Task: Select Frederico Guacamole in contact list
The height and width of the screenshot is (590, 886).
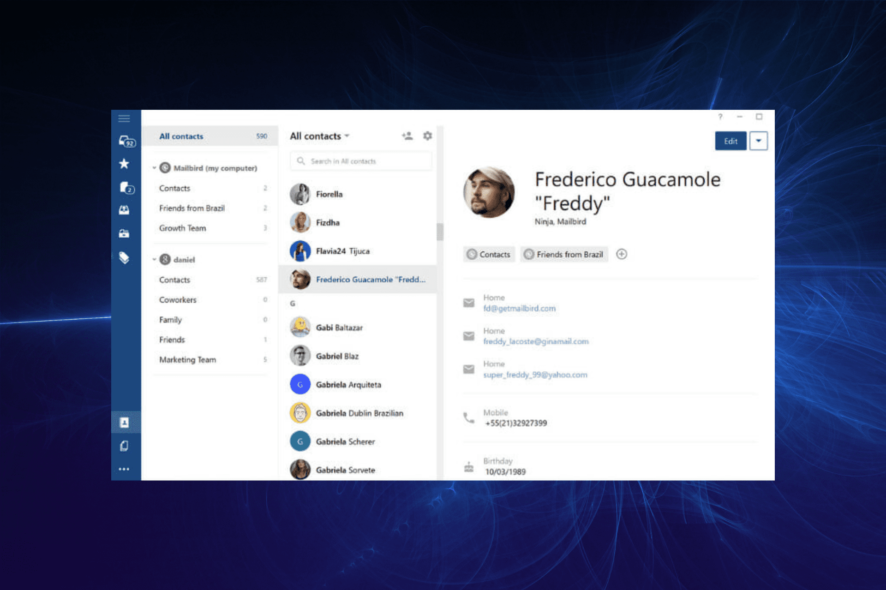Action: point(358,279)
